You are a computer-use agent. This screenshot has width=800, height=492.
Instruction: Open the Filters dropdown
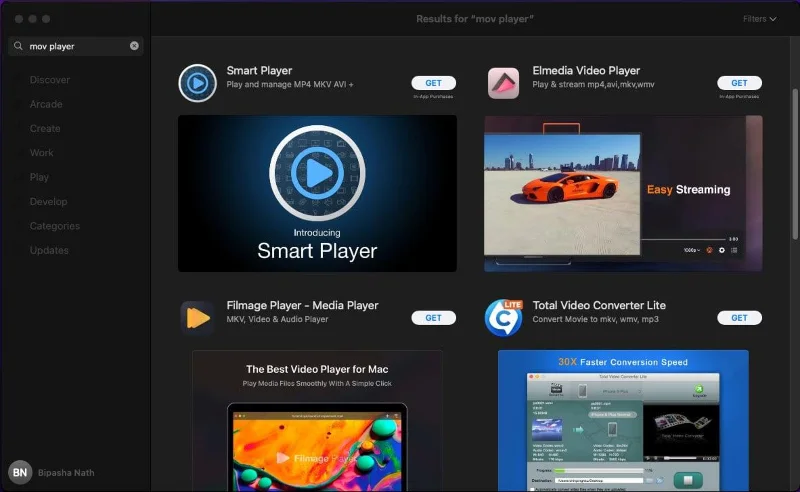click(760, 19)
